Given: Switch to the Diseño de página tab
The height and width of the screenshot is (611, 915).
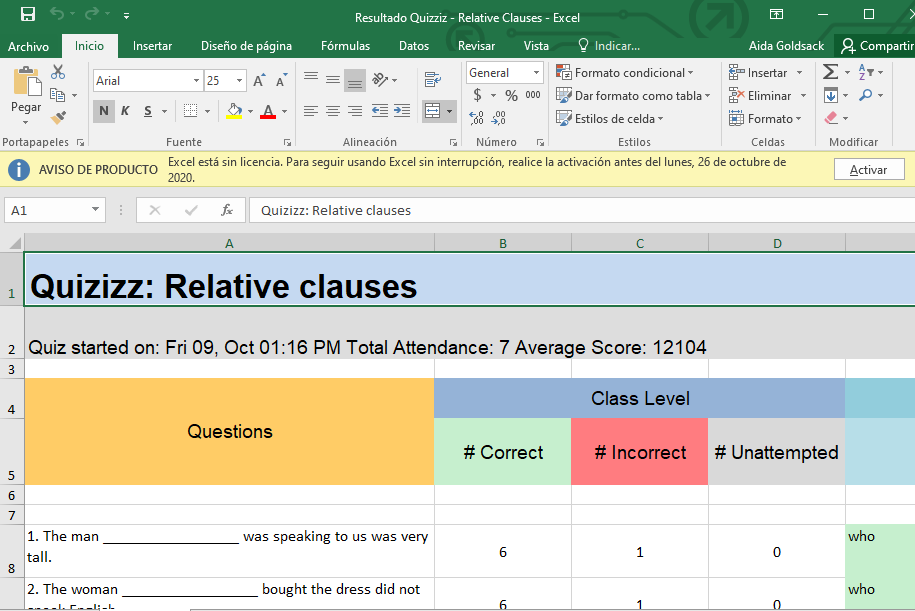Looking at the screenshot, I should [246, 46].
